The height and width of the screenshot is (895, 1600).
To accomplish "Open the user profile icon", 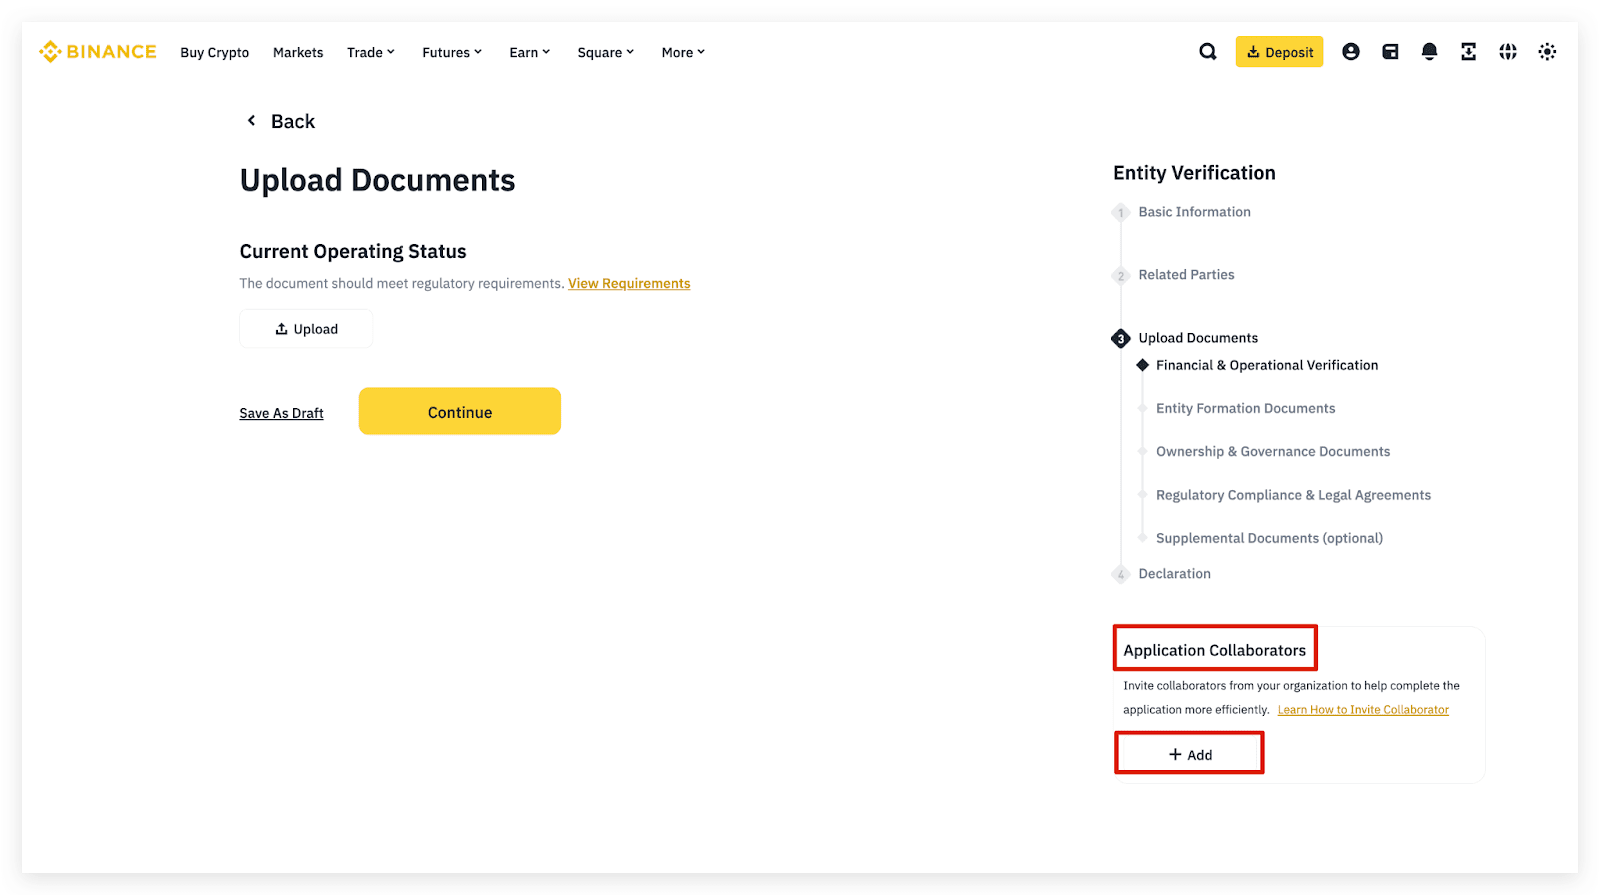I will point(1350,52).
